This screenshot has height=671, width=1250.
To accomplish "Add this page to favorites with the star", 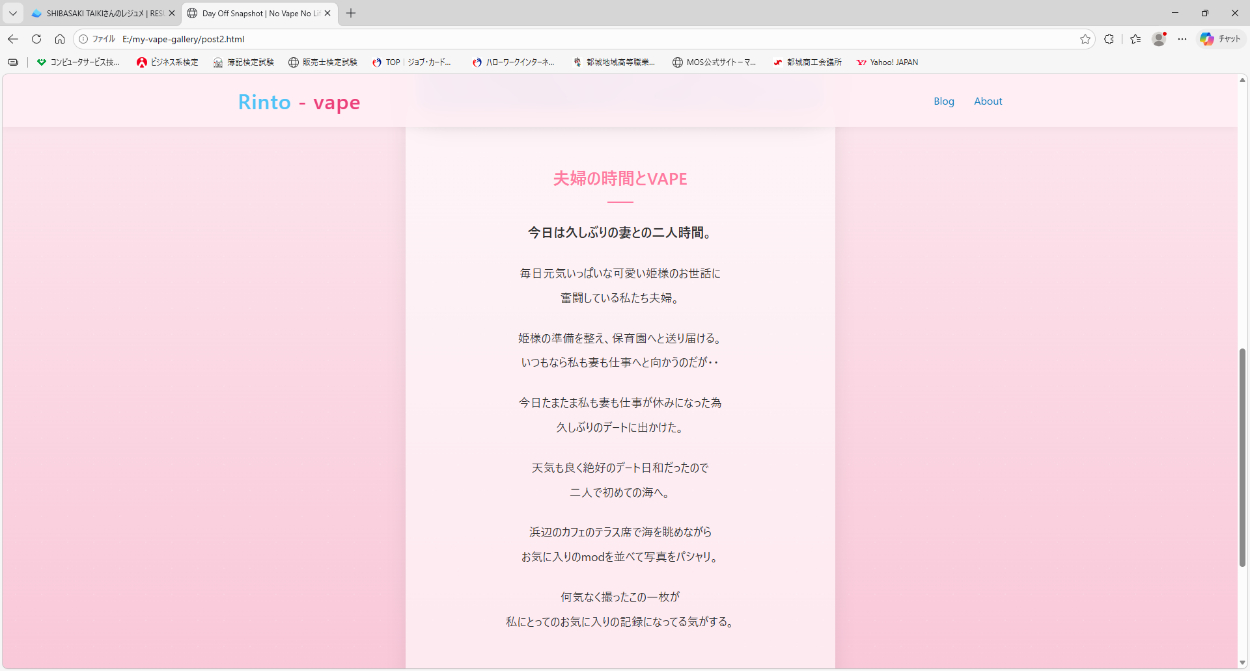I will point(1085,39).
